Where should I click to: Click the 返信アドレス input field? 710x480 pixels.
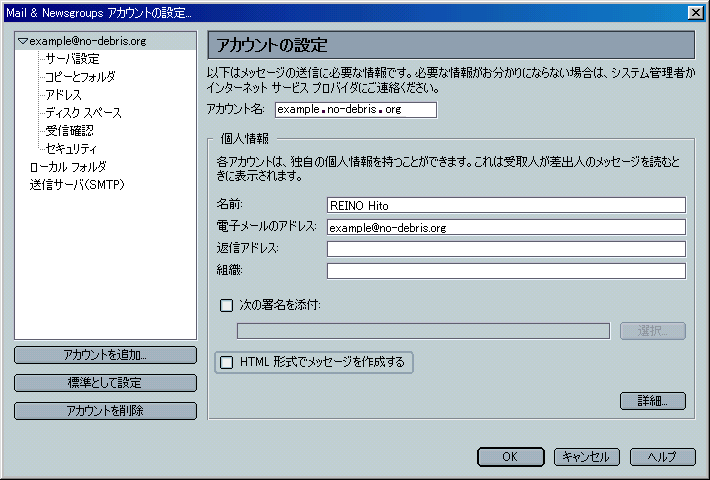(506, 249)
